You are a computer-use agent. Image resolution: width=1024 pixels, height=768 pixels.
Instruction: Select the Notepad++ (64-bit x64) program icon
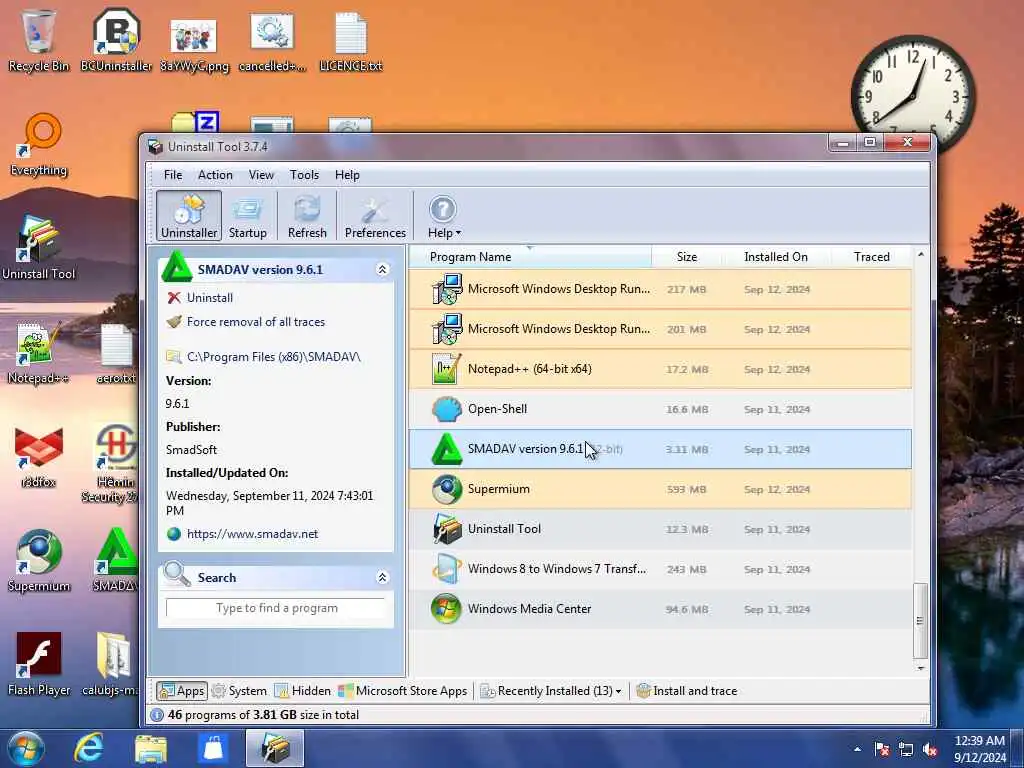(x=447, y=369)
